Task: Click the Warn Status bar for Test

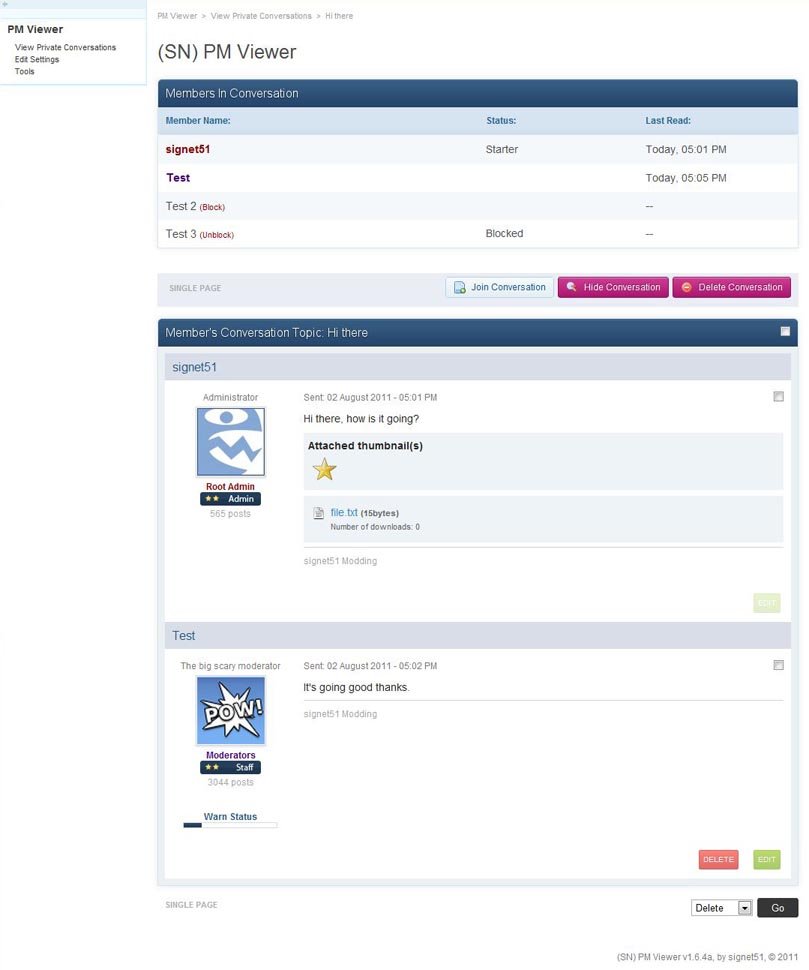Action: 230,825
